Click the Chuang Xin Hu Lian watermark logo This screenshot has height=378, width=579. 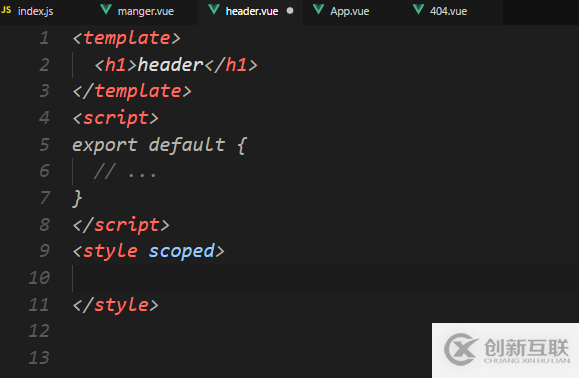(x=507, y=350)
